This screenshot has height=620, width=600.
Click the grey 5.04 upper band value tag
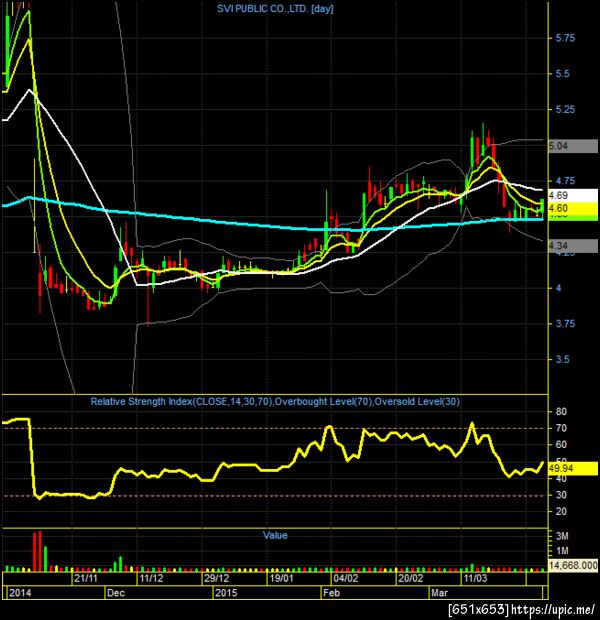coord(573,146)
